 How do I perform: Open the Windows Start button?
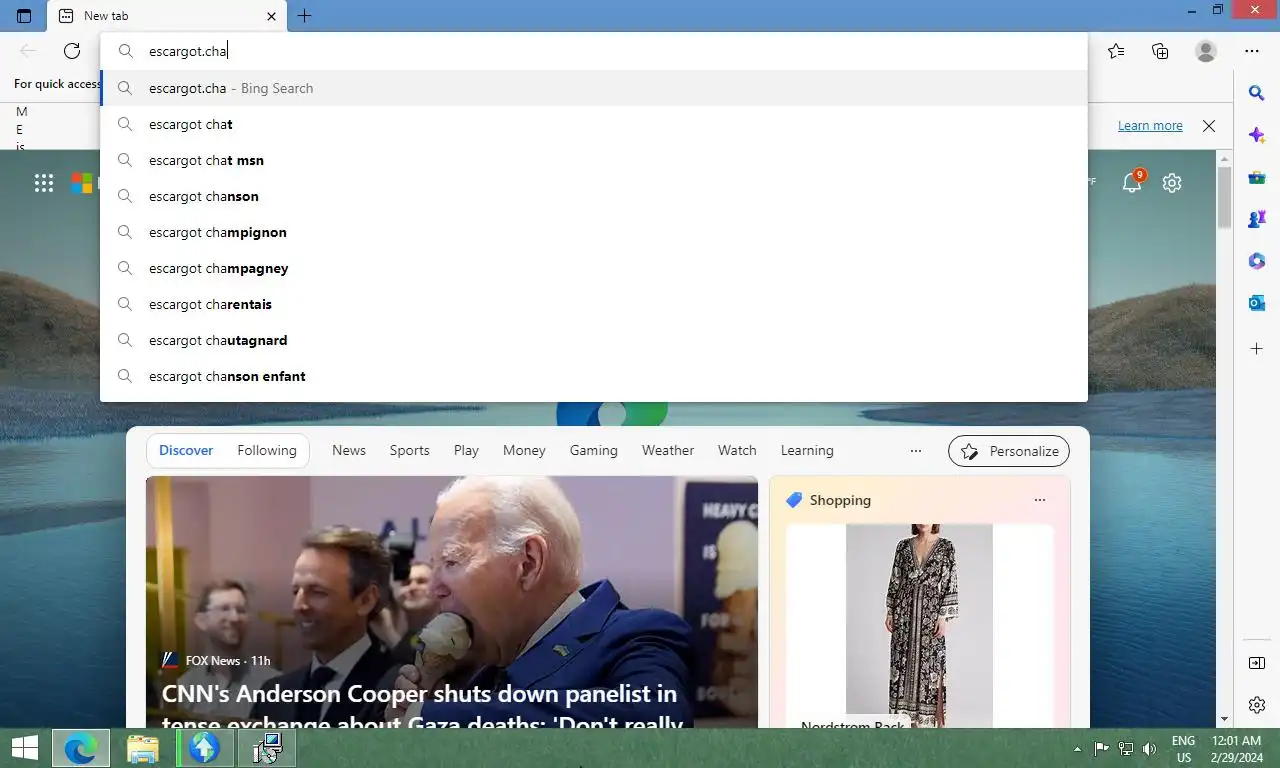point(24,748)
